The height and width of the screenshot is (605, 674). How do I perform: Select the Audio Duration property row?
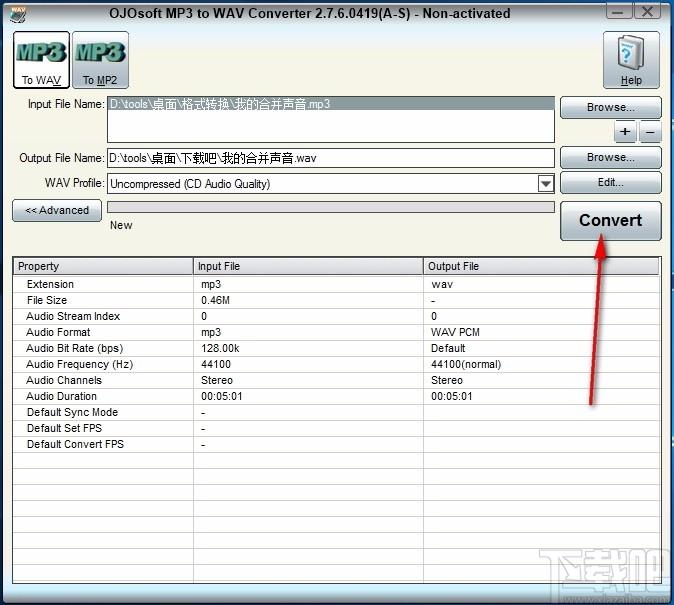[337, 396]
